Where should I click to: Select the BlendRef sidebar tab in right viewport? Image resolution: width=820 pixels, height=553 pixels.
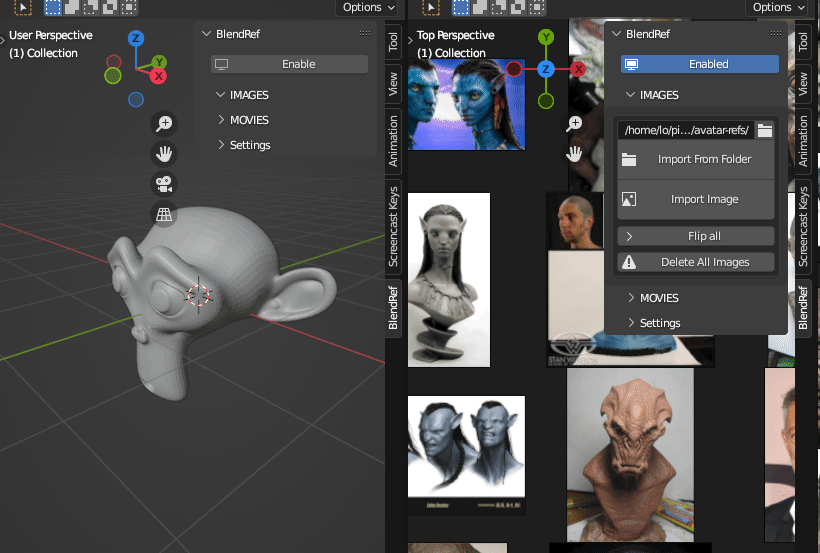coord(803,308)
